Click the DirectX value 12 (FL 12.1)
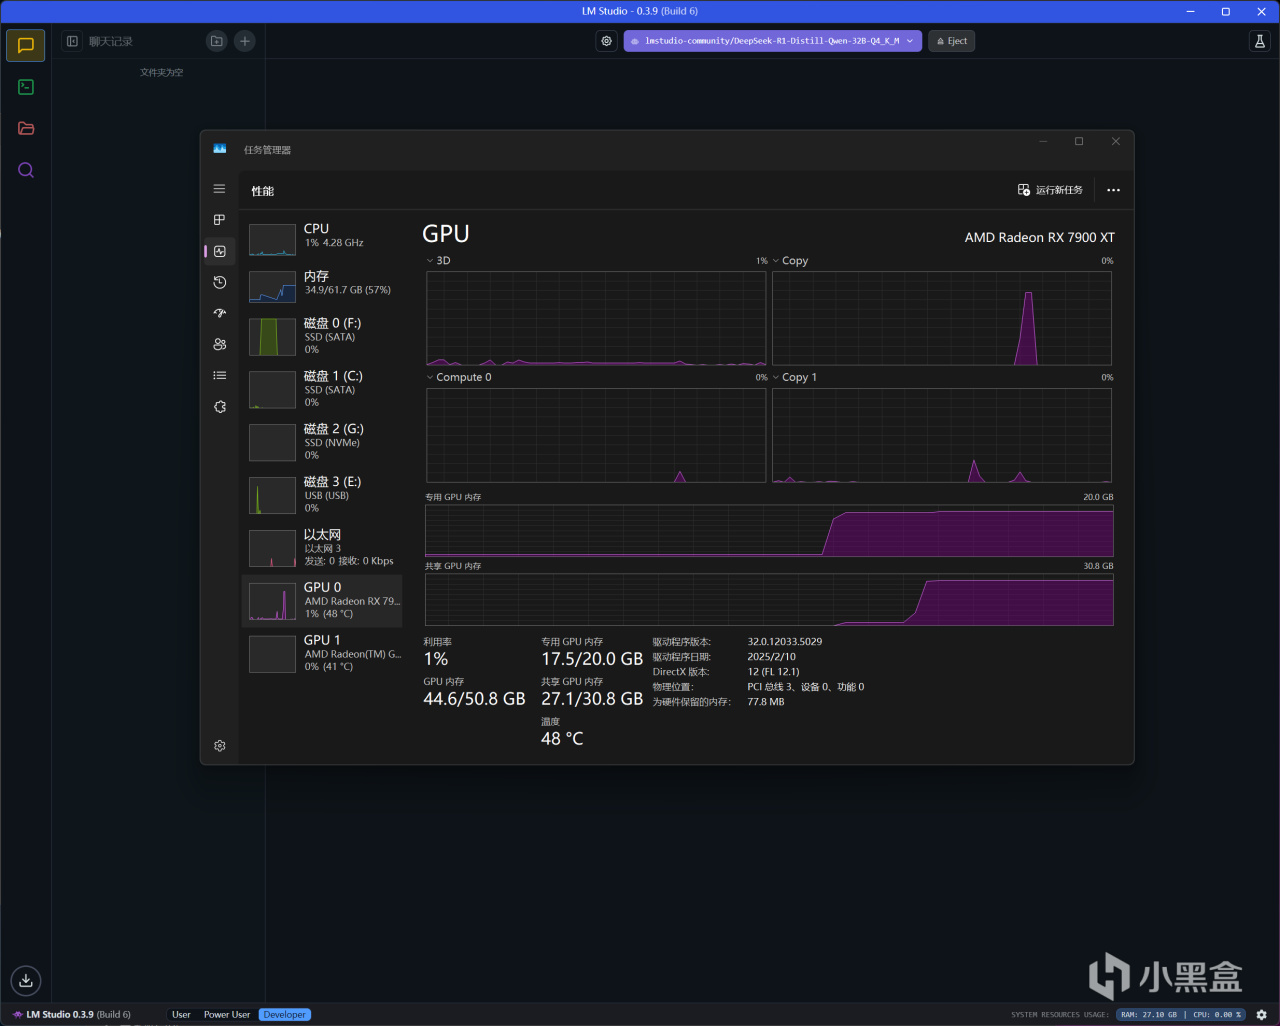Image resolution: width=1280 pixels, height=1026 pixels. (x=773, y=672)
